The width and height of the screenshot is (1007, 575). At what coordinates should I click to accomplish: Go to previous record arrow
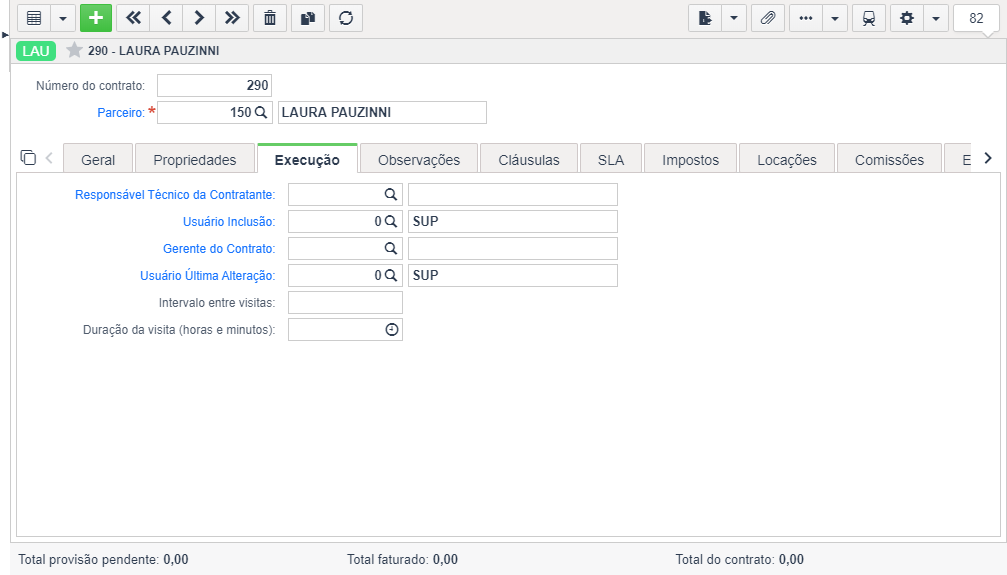[x=166, y=18]
